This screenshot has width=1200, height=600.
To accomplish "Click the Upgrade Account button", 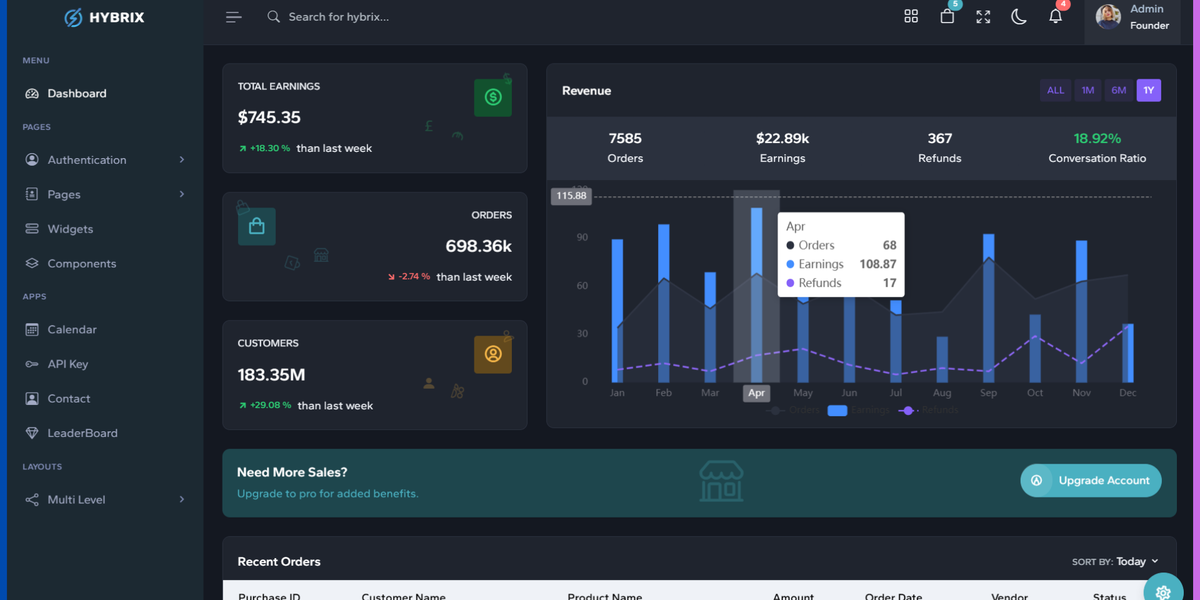I will [1090, 480].
